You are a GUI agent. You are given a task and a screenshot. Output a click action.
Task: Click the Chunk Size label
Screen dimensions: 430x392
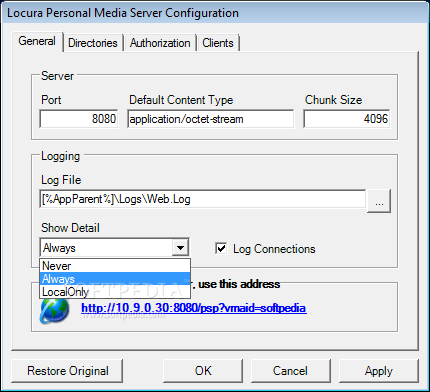(x=333, y=100)
